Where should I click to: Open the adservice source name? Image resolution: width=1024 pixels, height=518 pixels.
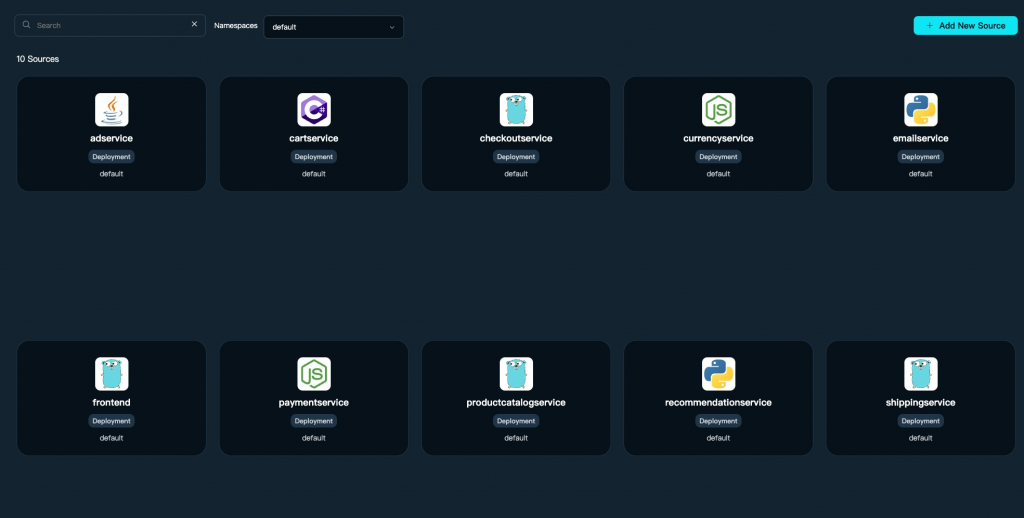coord(112,138)
